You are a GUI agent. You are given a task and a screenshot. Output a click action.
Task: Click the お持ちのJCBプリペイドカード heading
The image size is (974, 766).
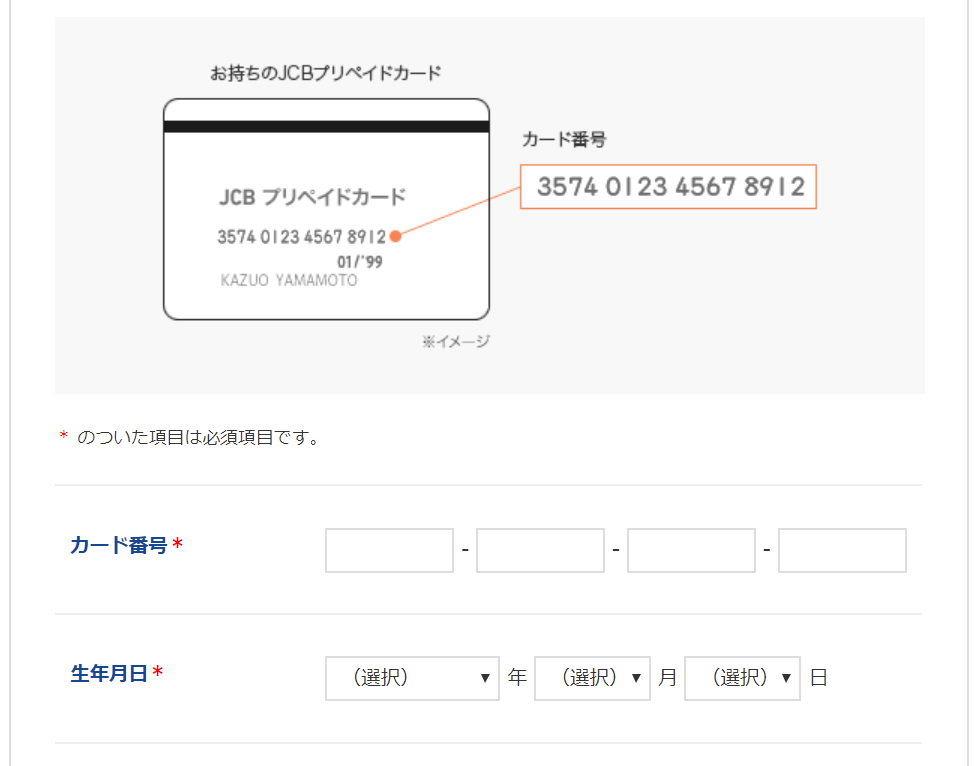click(x=325, y=74)
